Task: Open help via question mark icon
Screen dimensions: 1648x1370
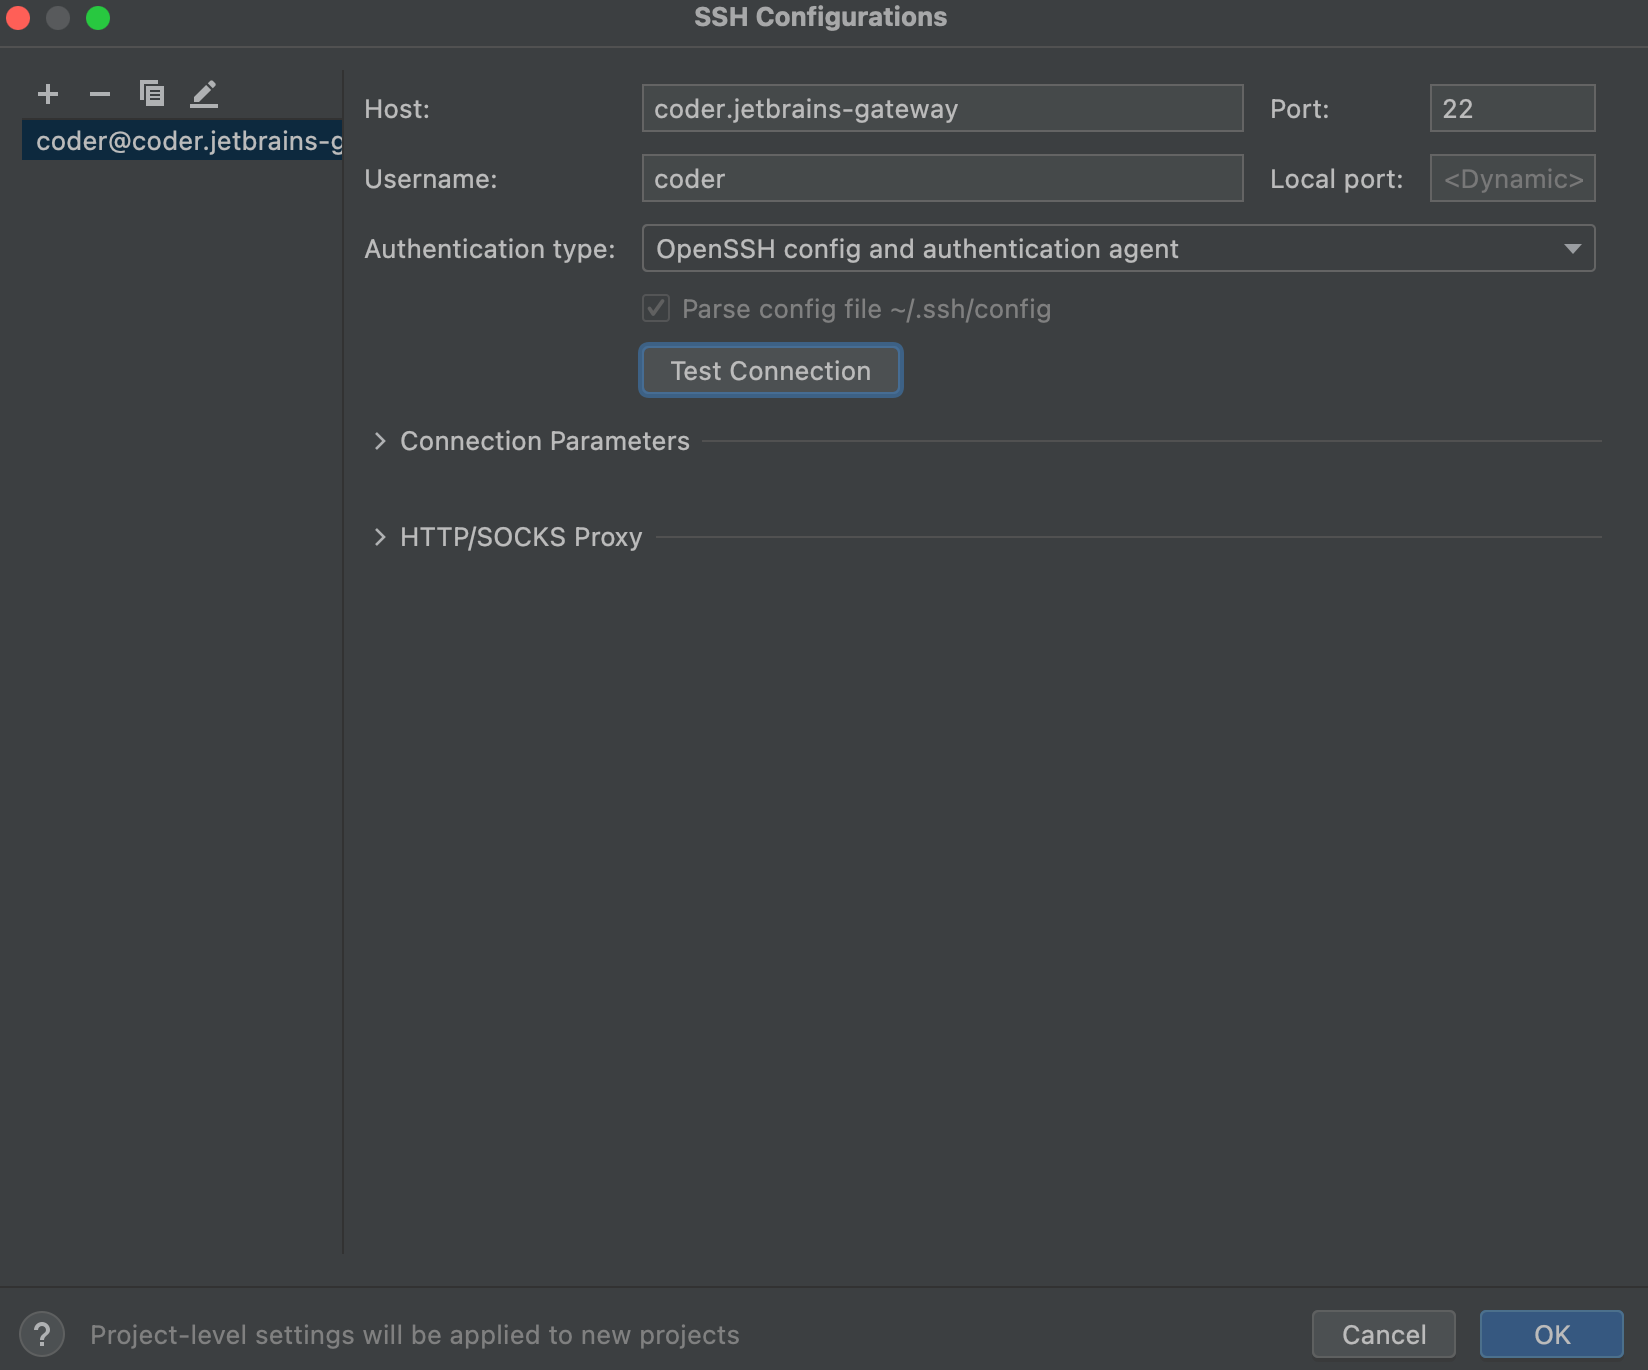Action: pos(40,1334)
